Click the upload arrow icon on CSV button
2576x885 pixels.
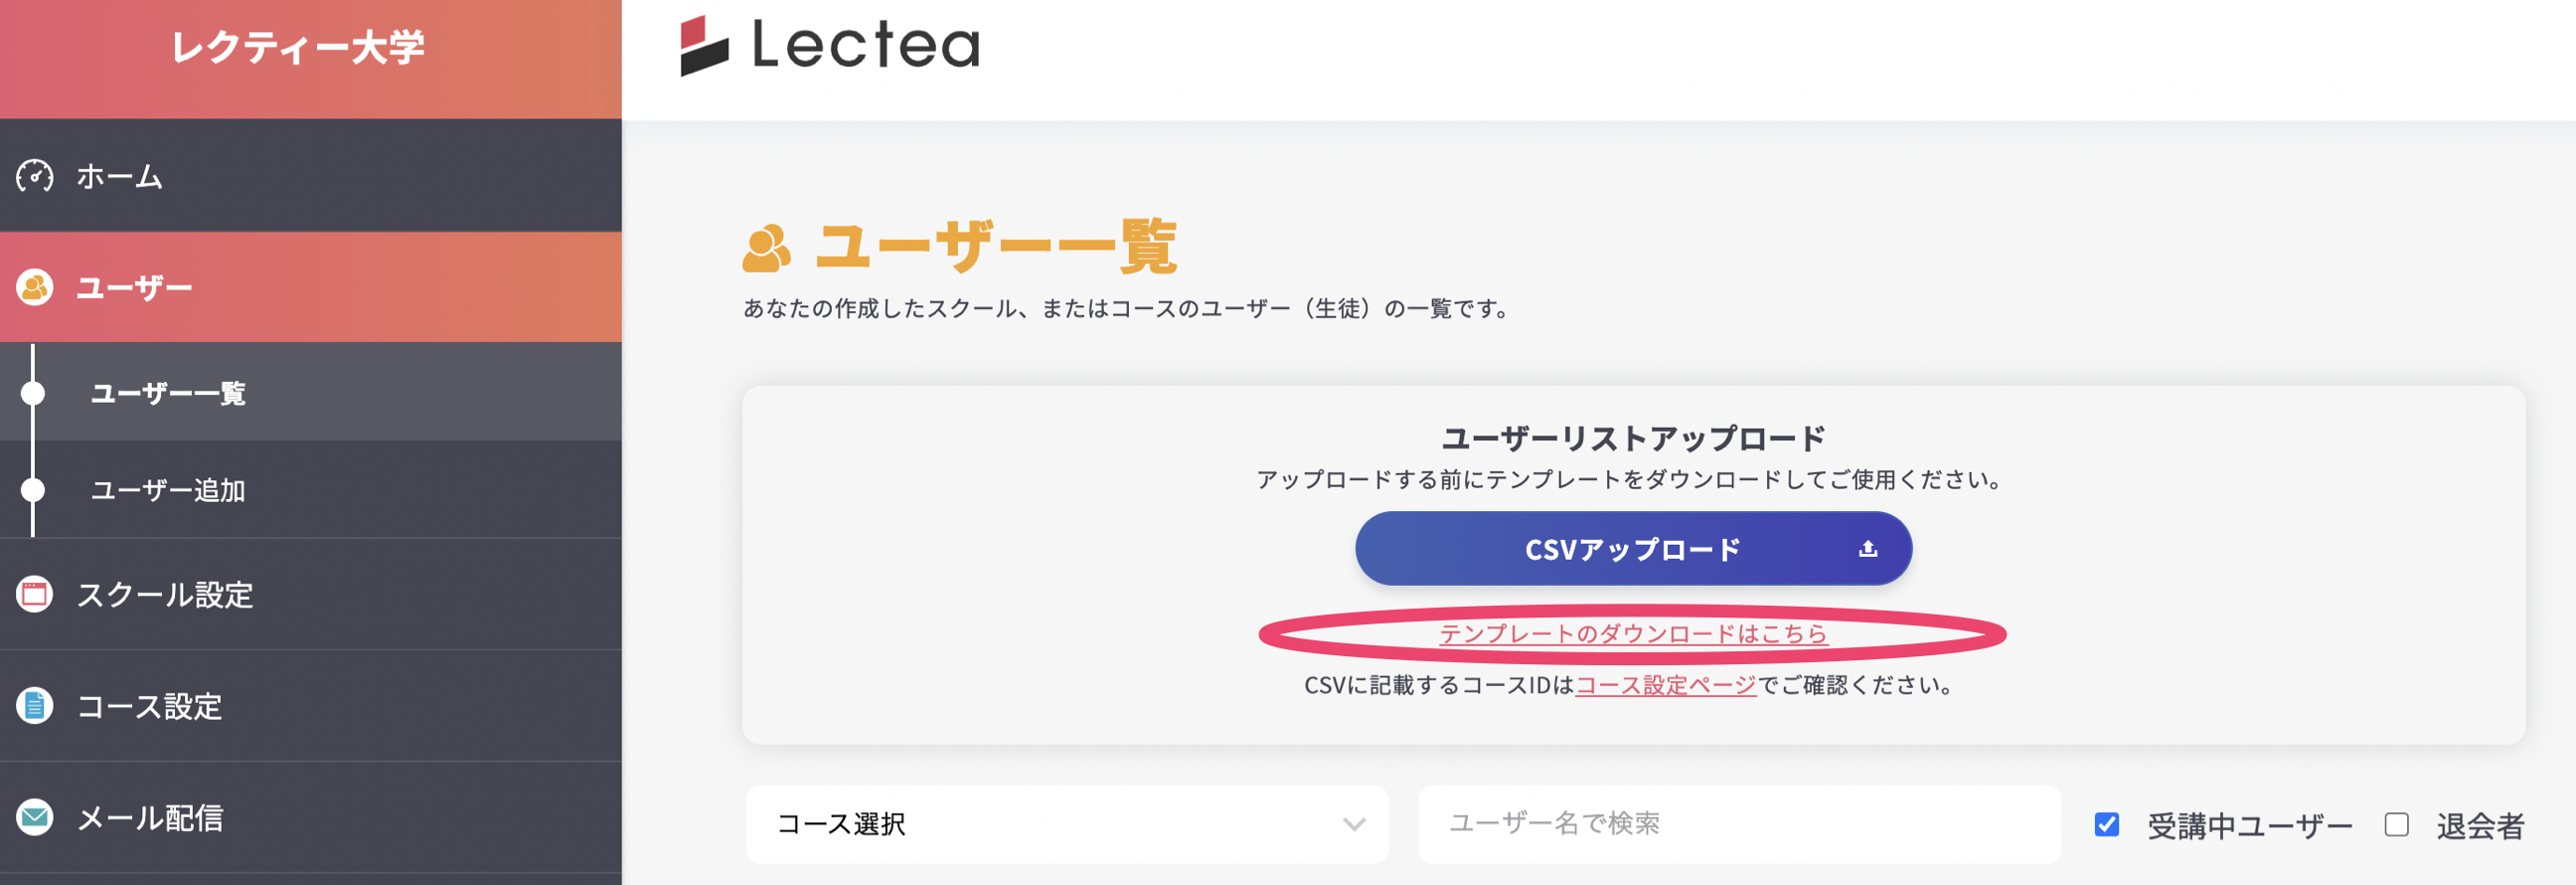(1867, 549)
